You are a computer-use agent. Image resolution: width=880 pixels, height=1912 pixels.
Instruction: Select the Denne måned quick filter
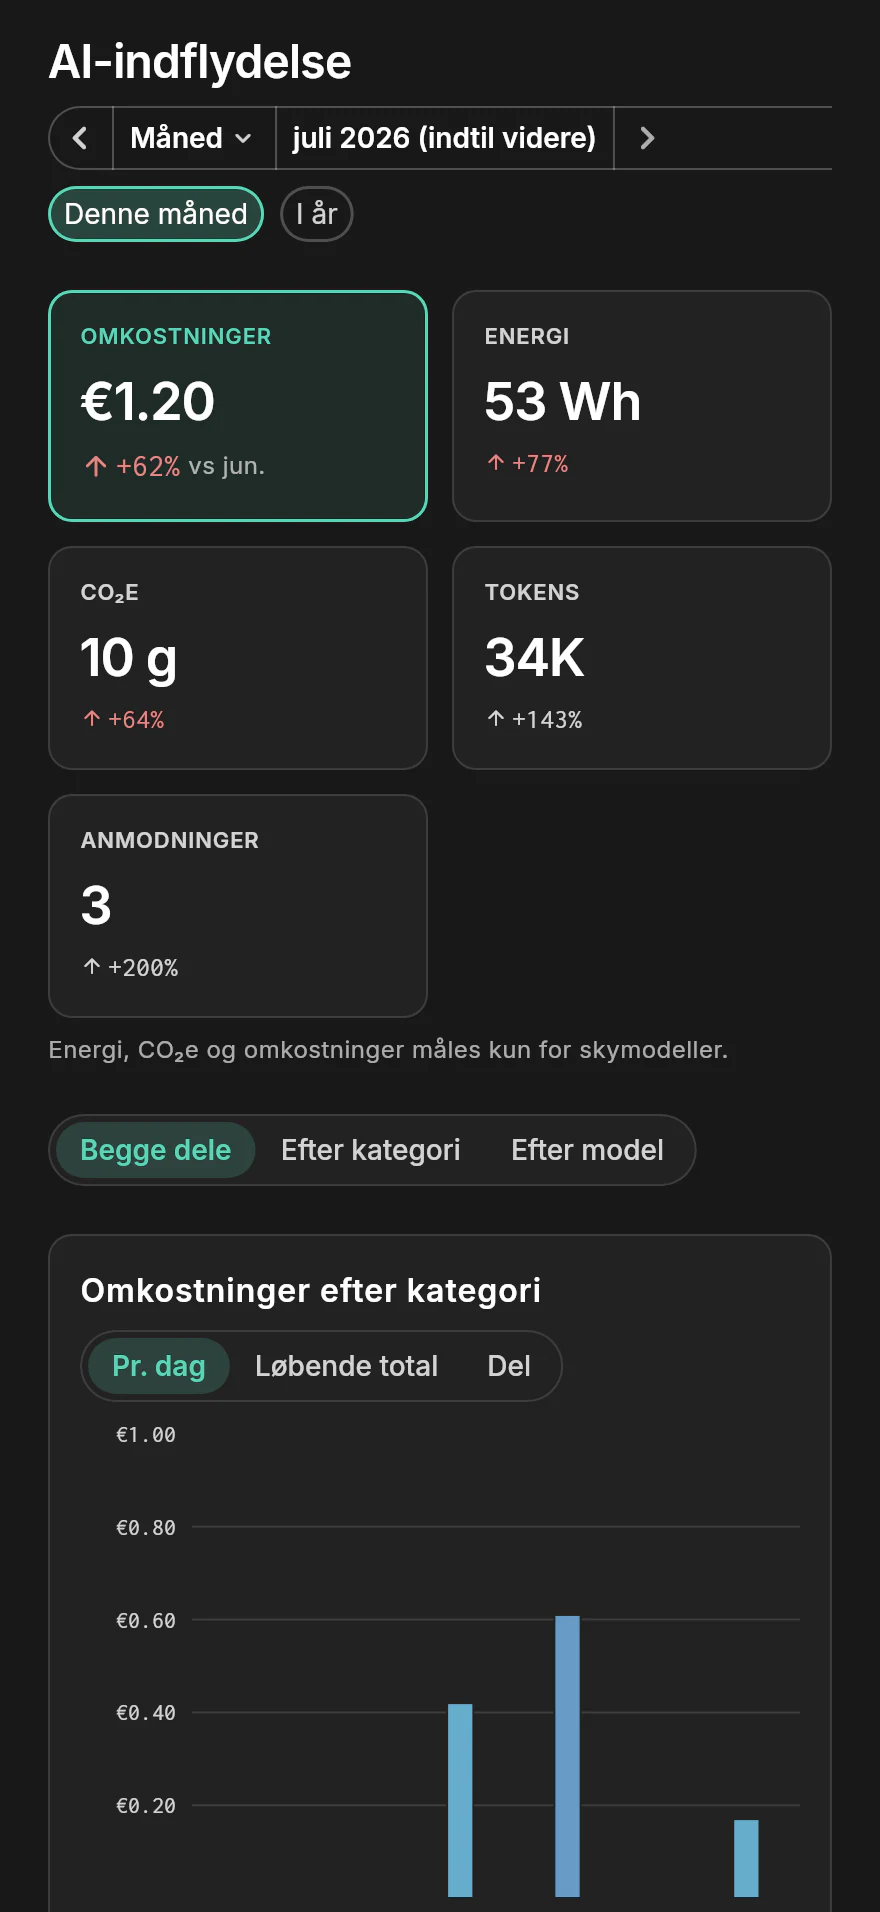click(x=156, y=214)
